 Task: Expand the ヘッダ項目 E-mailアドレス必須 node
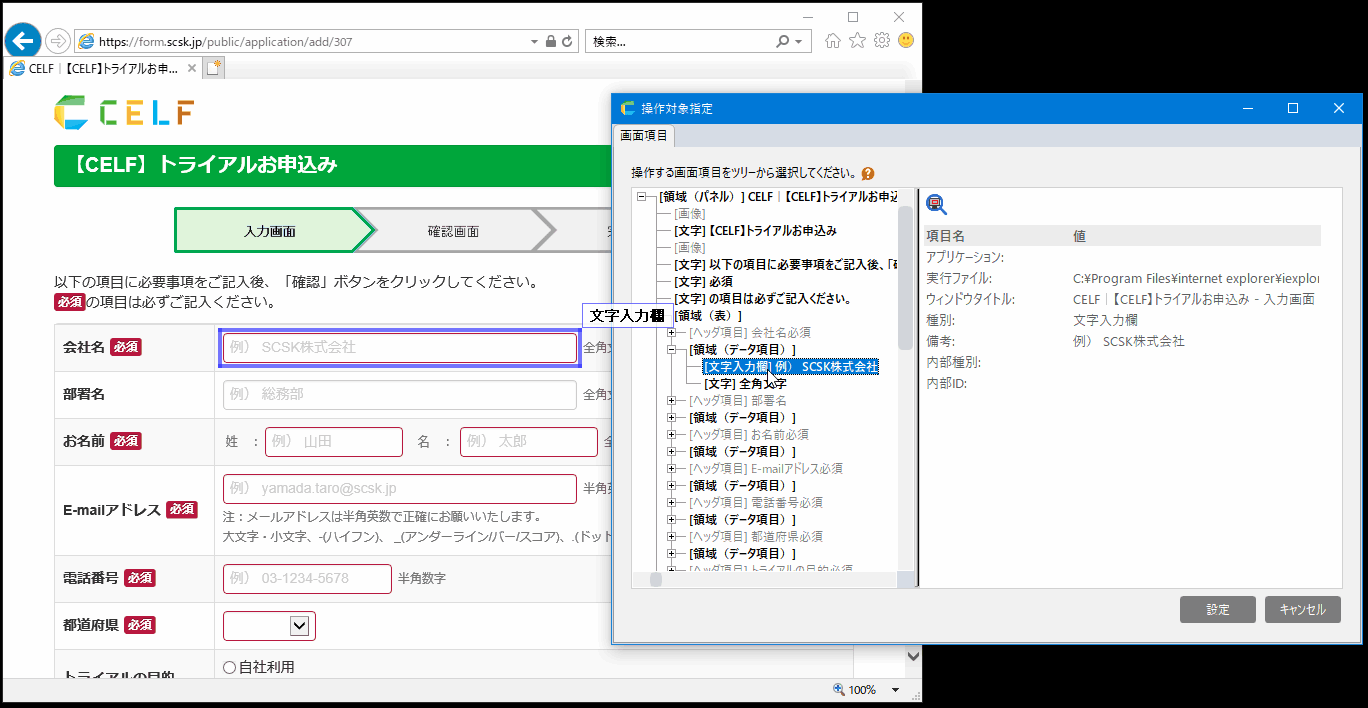[672, 469]
